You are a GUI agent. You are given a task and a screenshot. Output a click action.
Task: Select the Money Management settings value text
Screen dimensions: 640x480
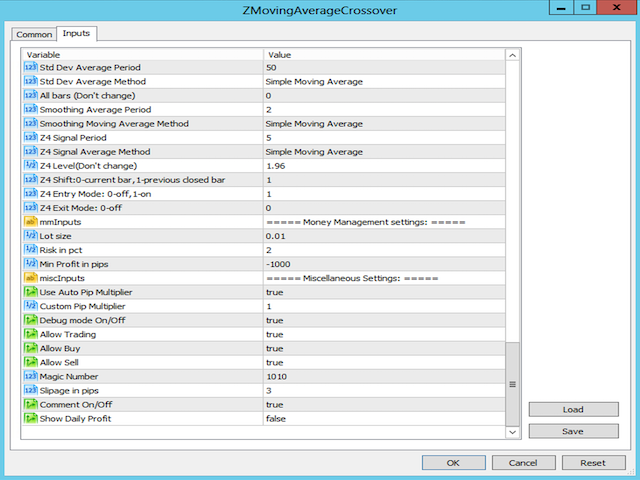(x=366, y=222)
